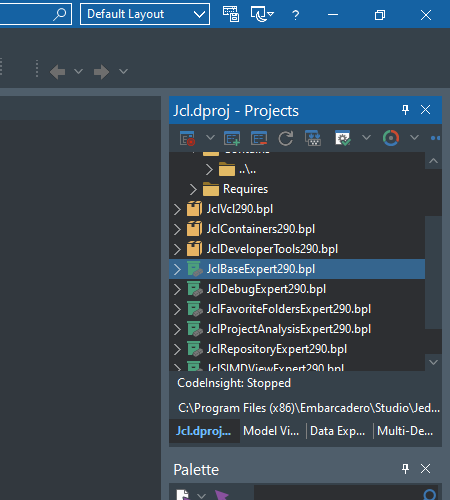
Task: Open the Default Layout dropdown
Action: point(145,14)
